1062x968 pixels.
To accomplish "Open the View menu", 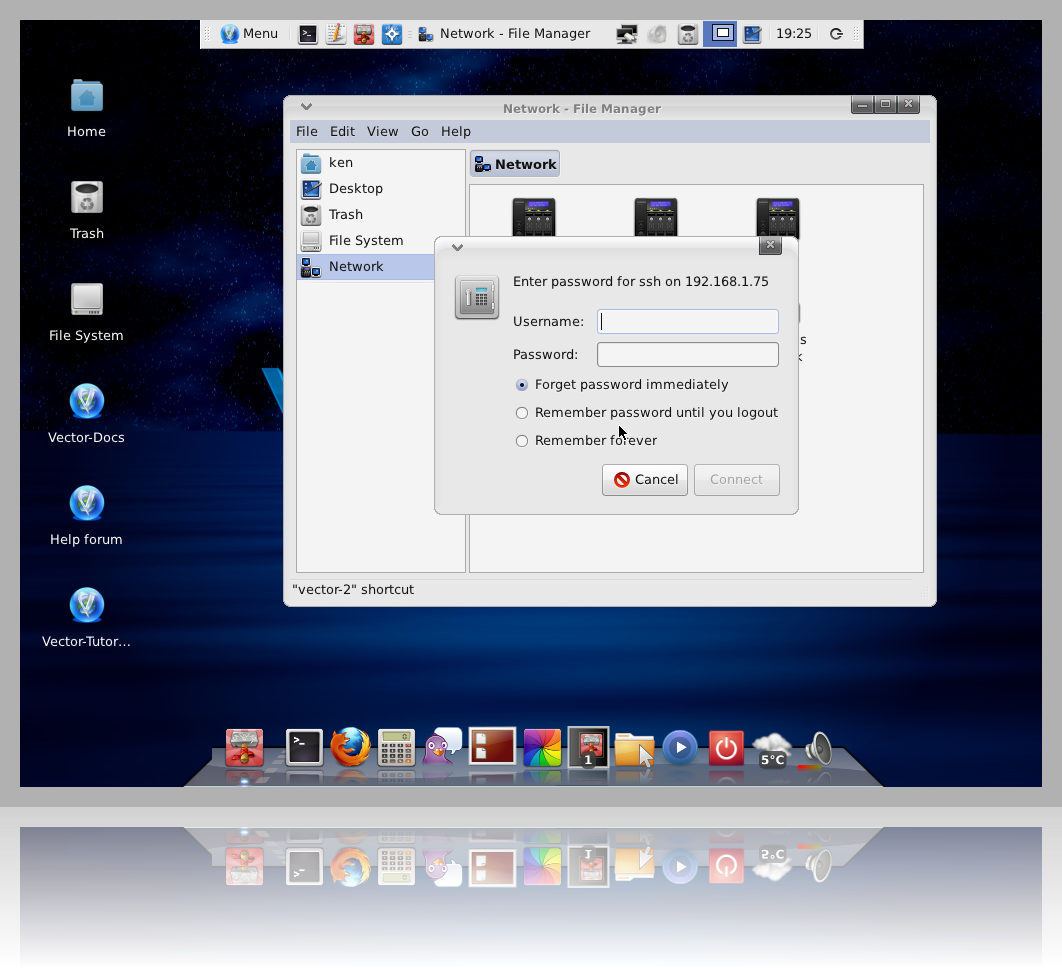I will (382, 131).
